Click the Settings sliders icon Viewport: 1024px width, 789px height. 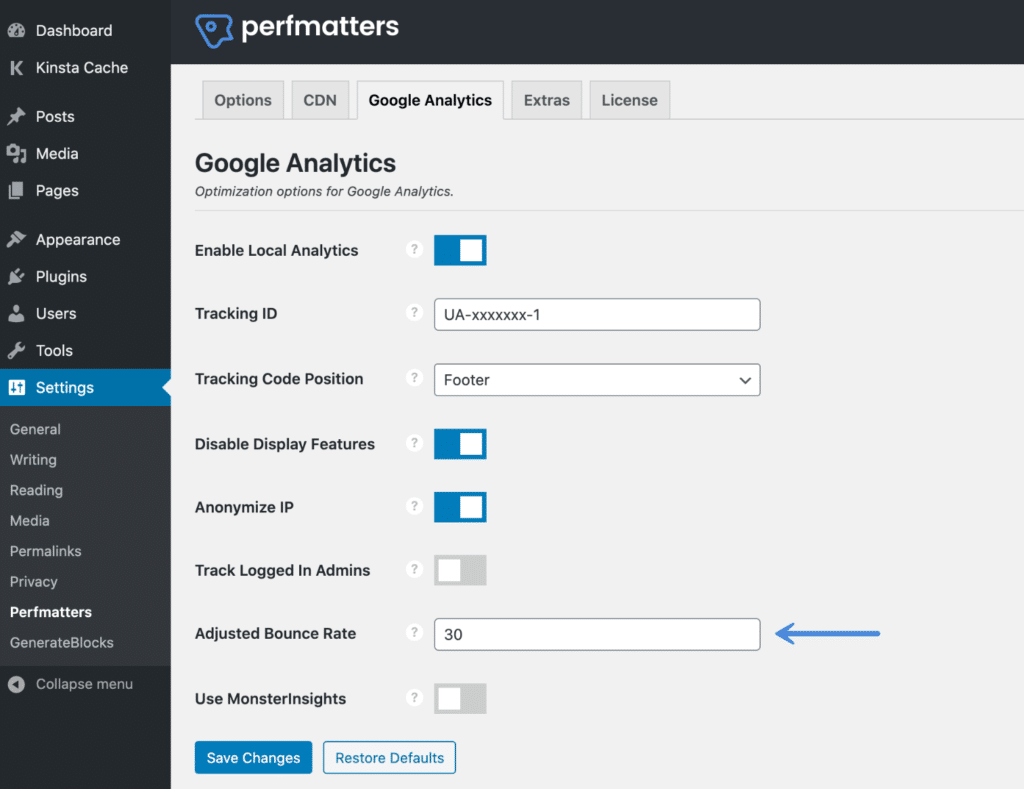[16, 387]
